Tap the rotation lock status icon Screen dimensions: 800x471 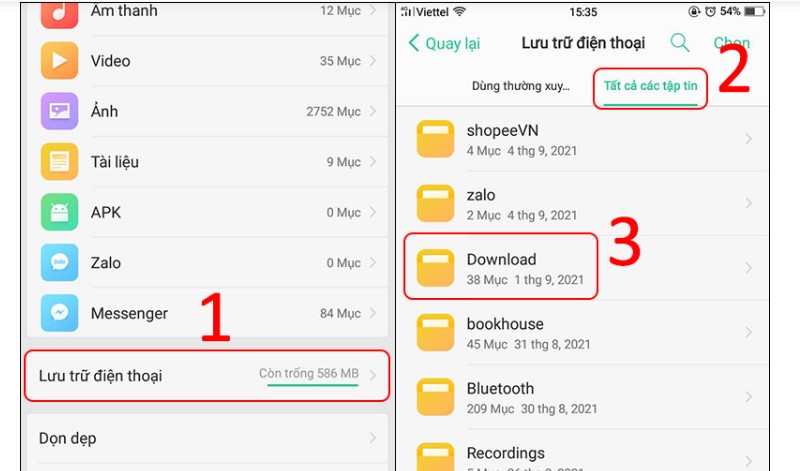point(694,11)
